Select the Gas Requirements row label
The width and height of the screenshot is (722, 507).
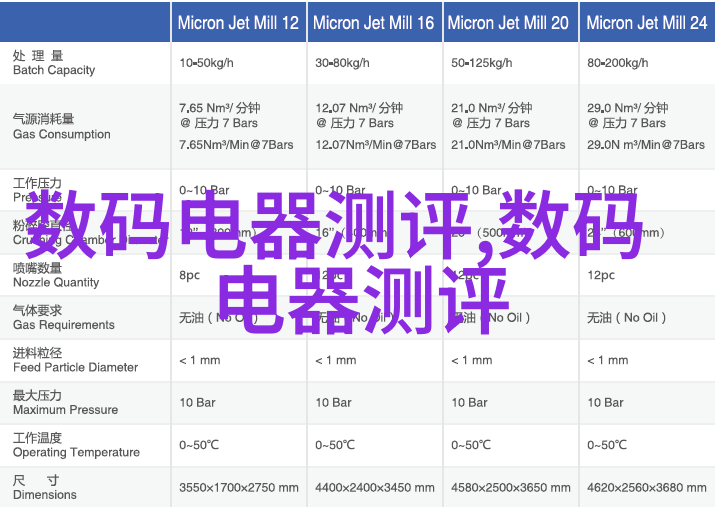click(63, 318)
